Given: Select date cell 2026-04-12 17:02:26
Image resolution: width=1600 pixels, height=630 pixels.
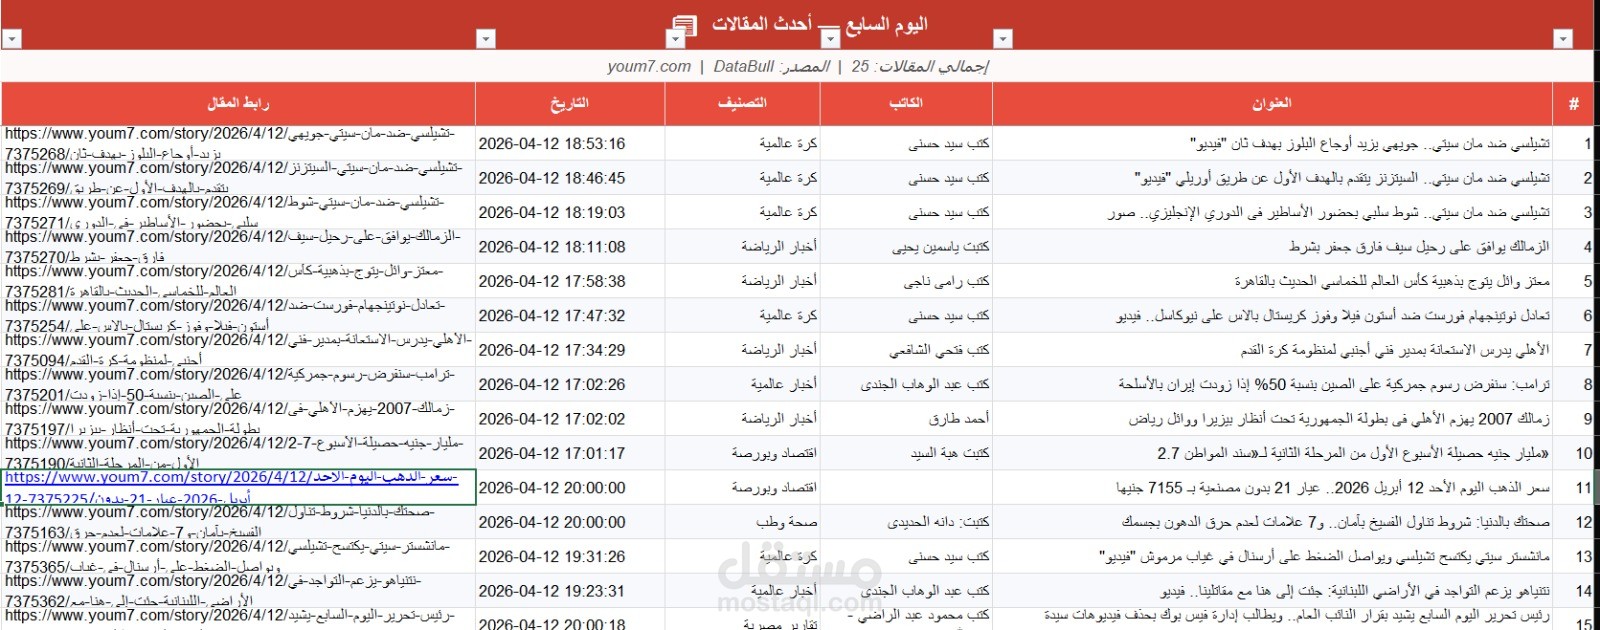Looking at the screenshot, I should [x=570, y=384].
